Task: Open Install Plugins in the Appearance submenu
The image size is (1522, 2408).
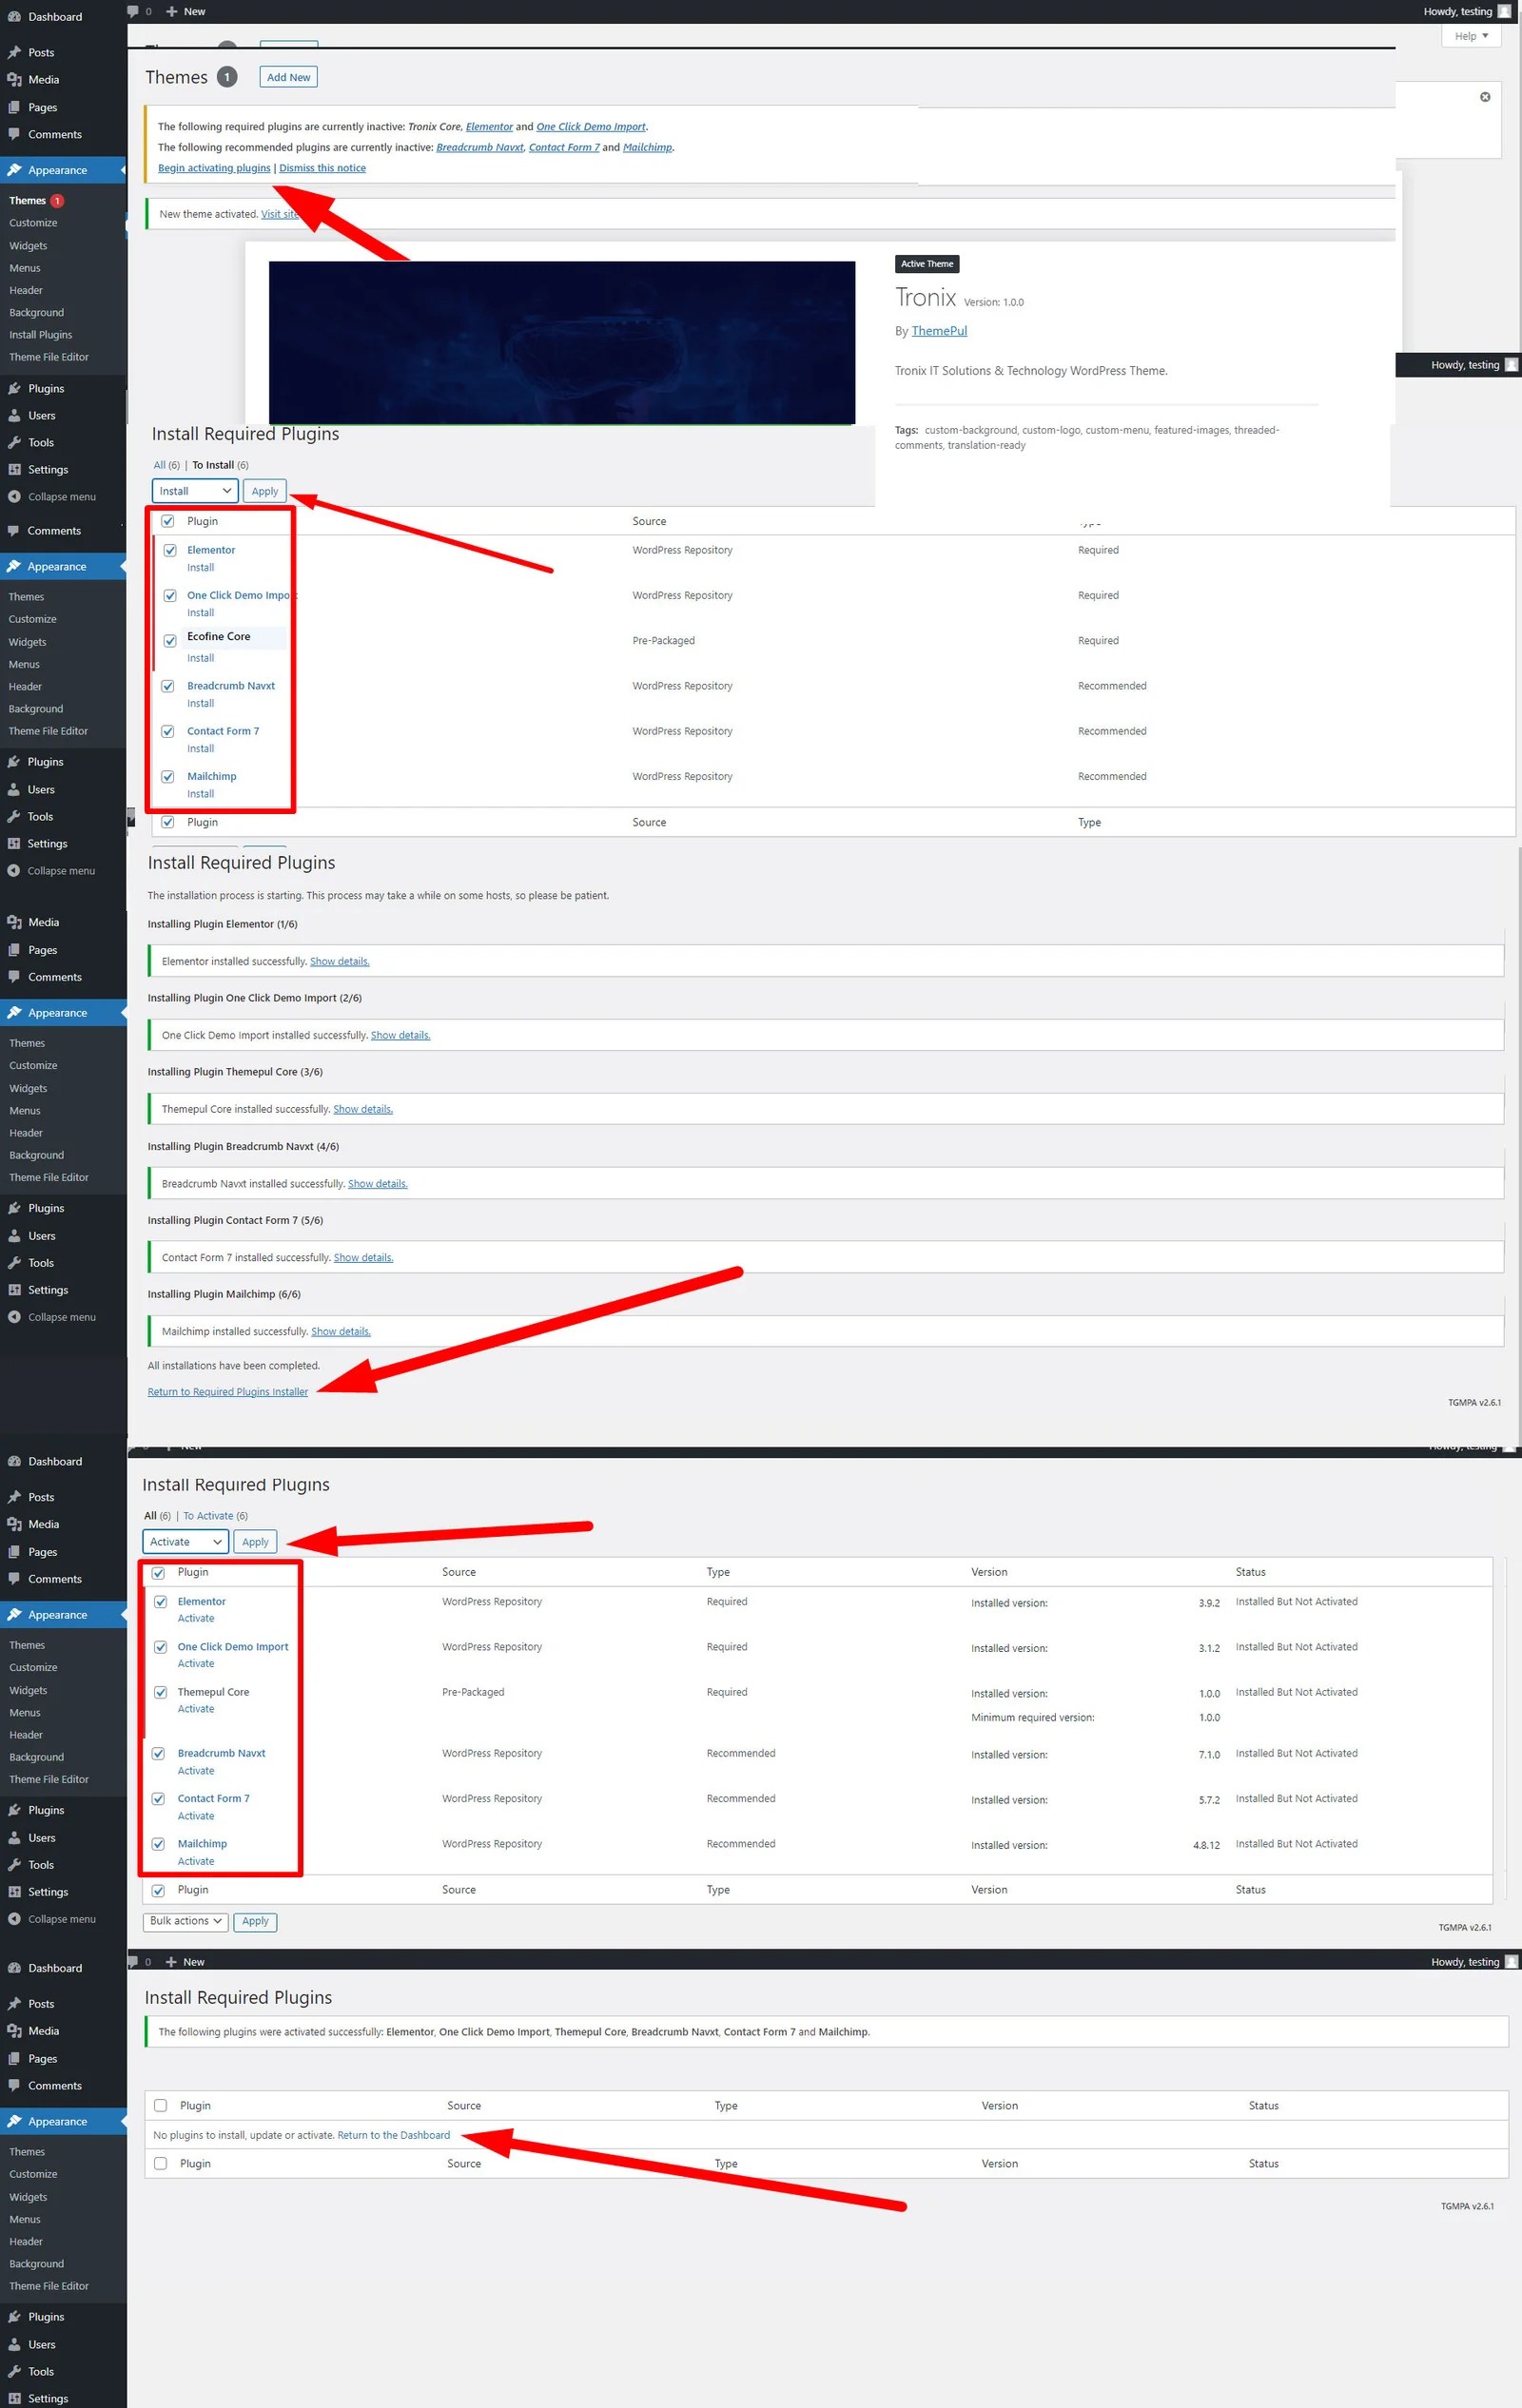Action: point(41,335)
